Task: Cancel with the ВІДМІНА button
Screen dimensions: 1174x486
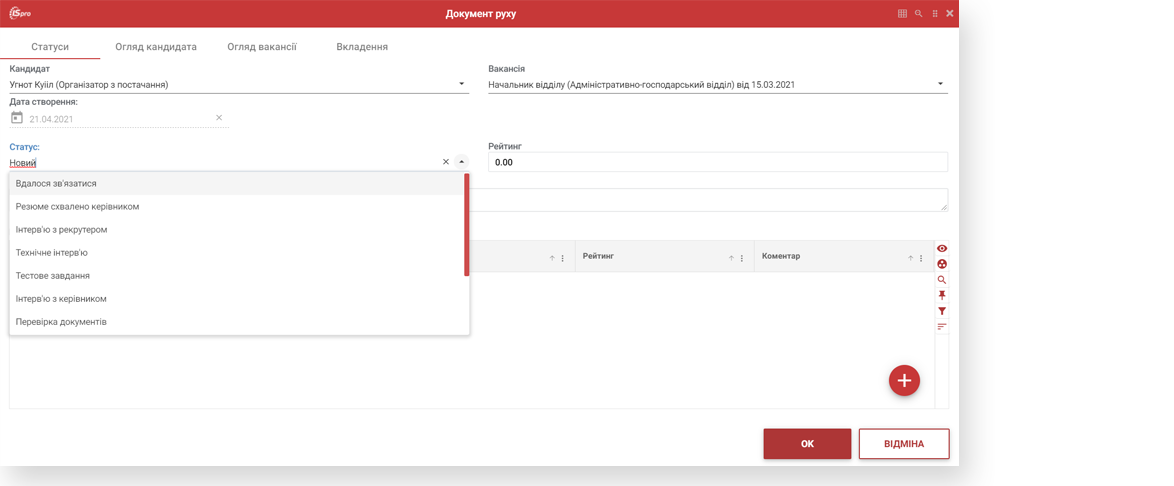Action: (904, 443)
